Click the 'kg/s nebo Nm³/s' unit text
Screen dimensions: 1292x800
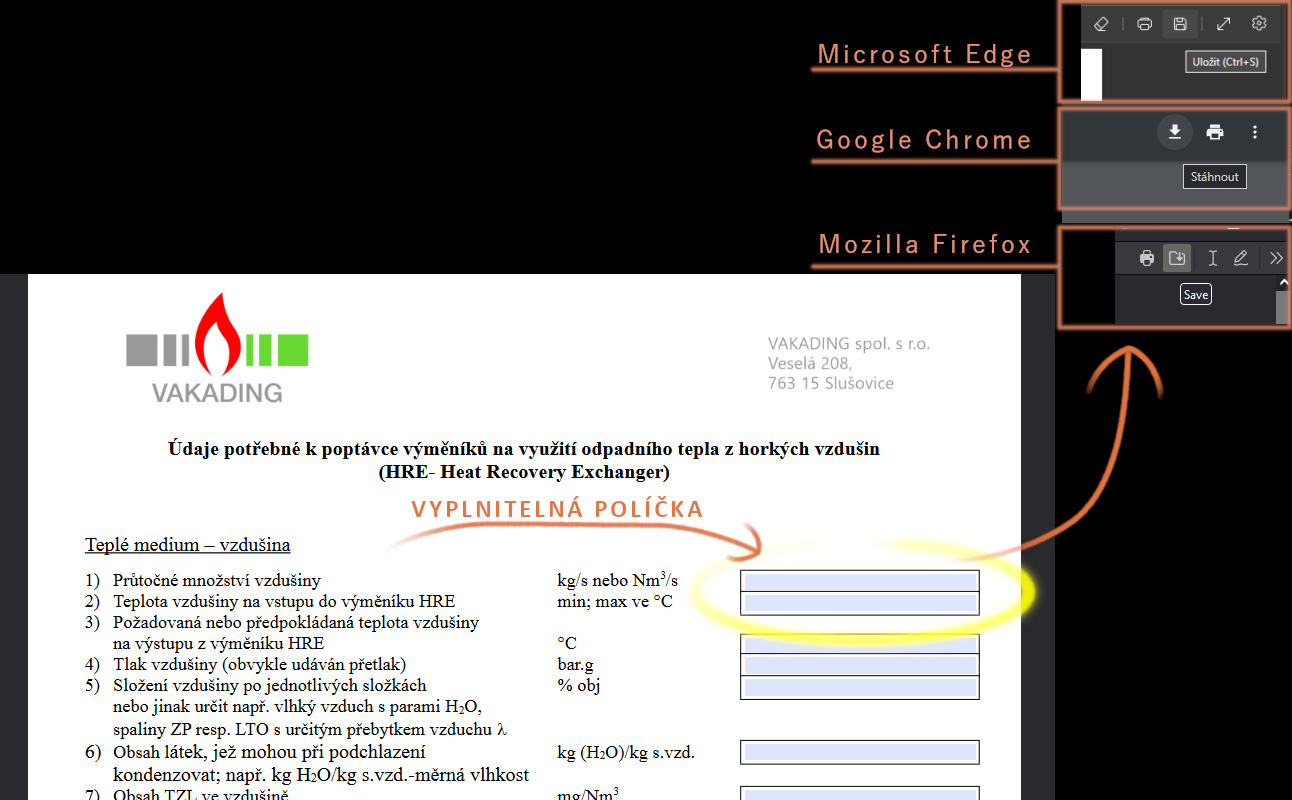617,580
